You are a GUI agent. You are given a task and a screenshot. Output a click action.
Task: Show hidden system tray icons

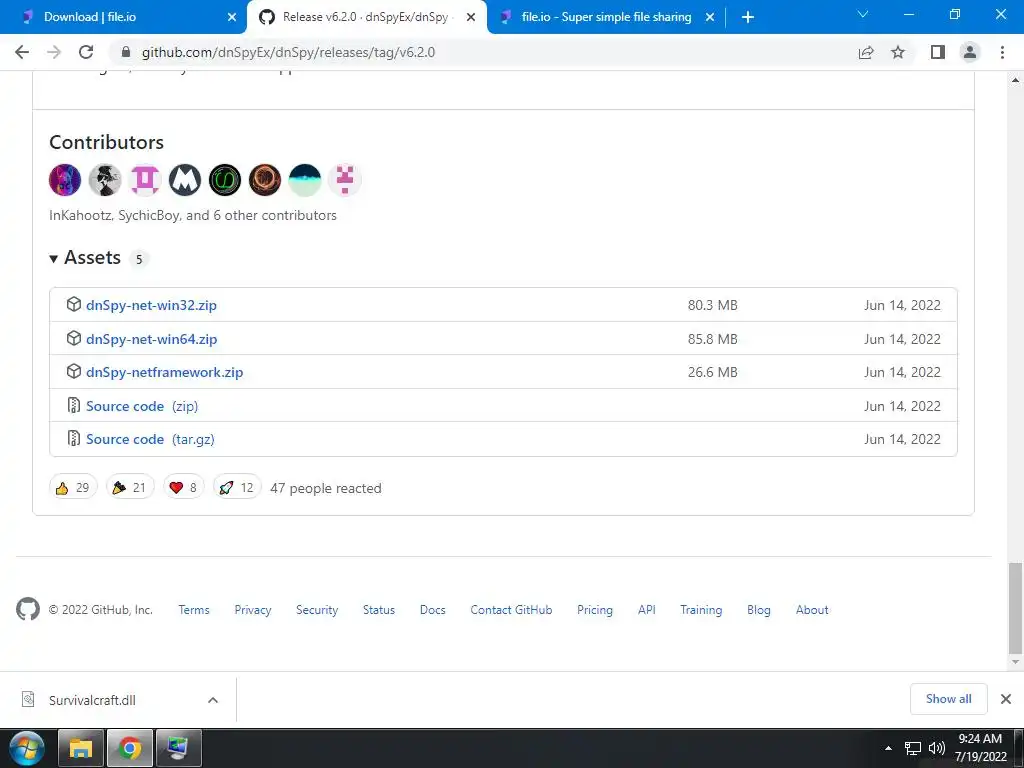[x=888, y=748]
